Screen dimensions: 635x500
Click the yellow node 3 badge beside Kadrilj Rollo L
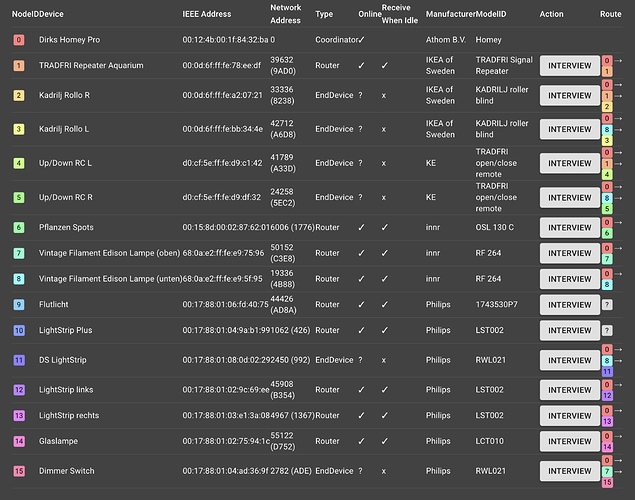click(19, 129)
